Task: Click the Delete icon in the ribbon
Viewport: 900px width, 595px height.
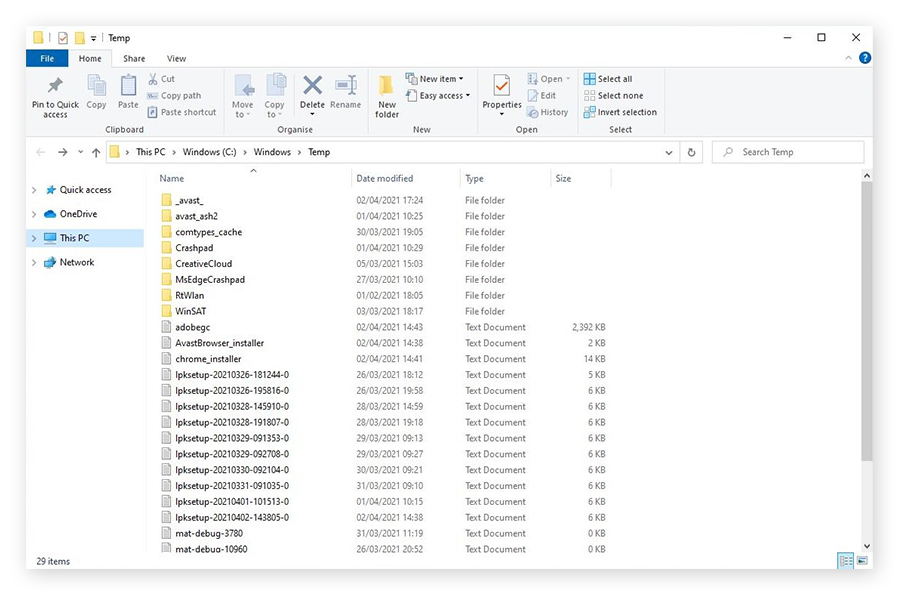Action: pyautogui.click(x=312, y=87)
